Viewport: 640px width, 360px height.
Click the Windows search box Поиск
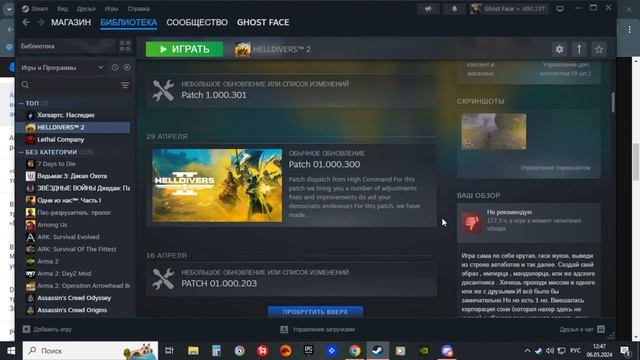90,351
